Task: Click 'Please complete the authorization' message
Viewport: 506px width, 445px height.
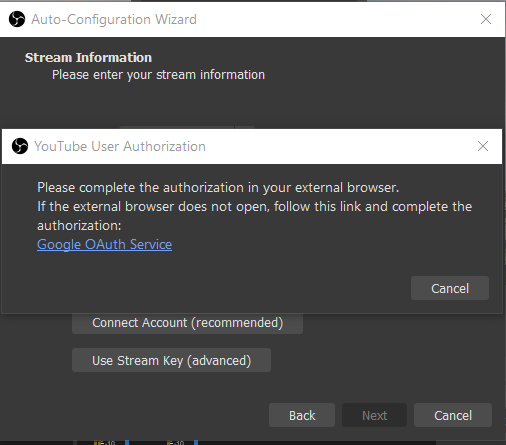Action: pyautogui.click(x=218, y=188)
